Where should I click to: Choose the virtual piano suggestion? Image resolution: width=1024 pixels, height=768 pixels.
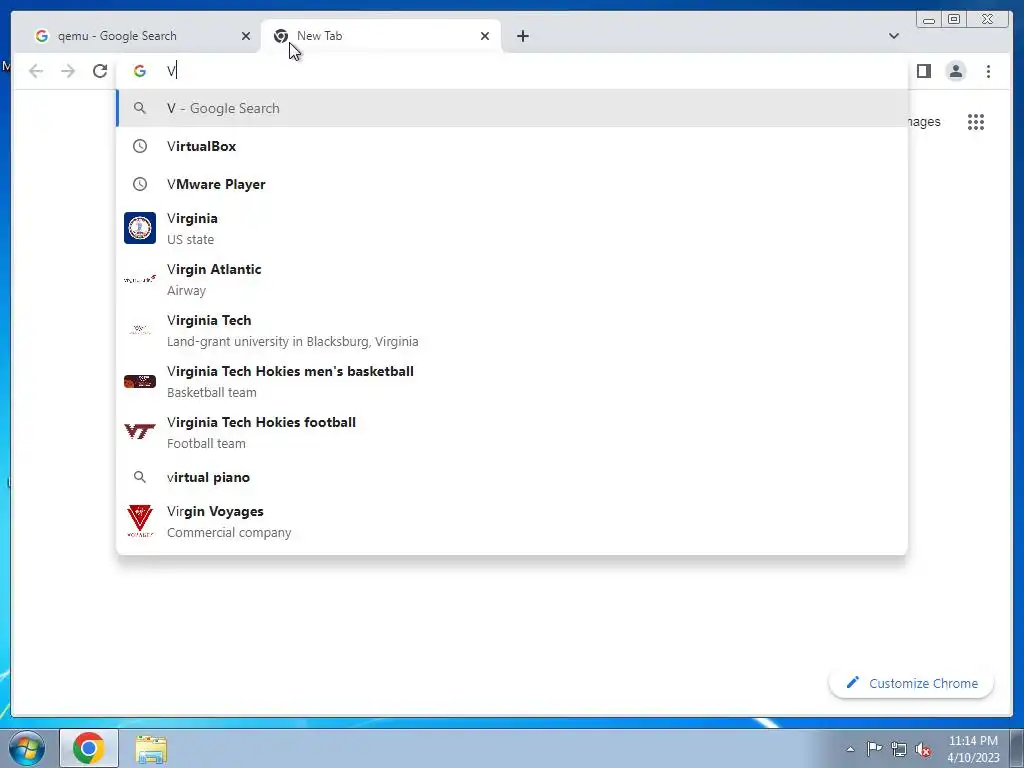(x=512, y=477)
